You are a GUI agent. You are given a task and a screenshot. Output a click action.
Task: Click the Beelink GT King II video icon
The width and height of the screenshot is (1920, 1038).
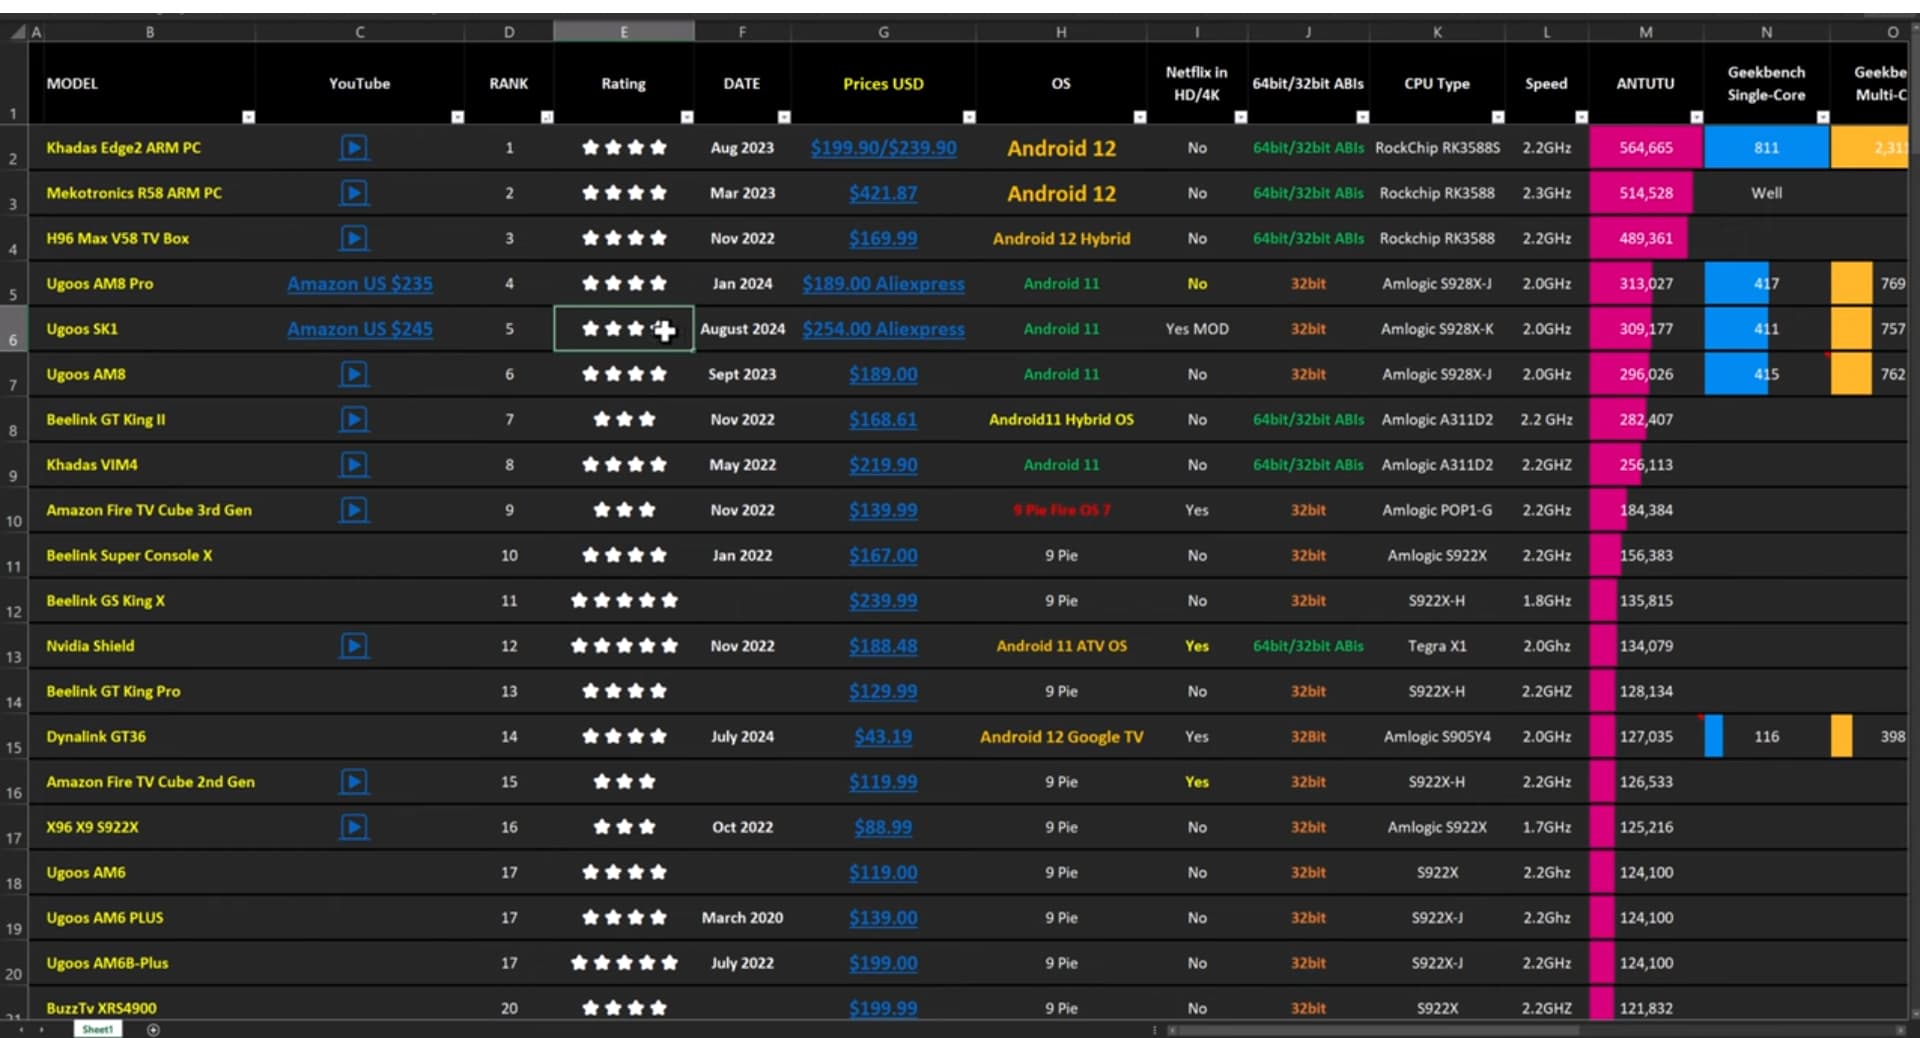353,419
